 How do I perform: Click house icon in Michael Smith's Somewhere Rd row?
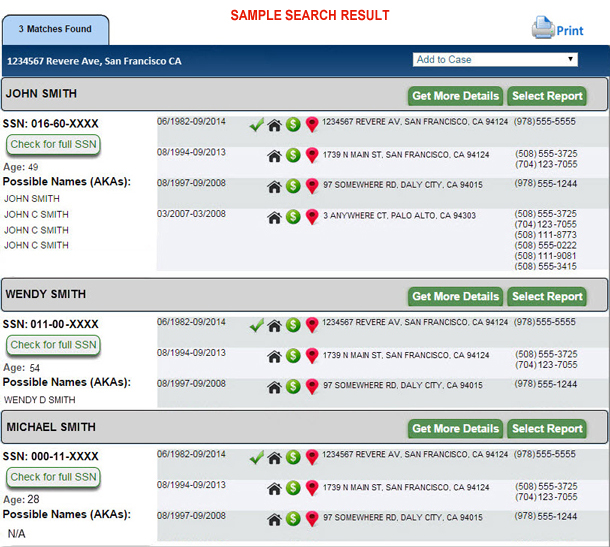(275, 519)
